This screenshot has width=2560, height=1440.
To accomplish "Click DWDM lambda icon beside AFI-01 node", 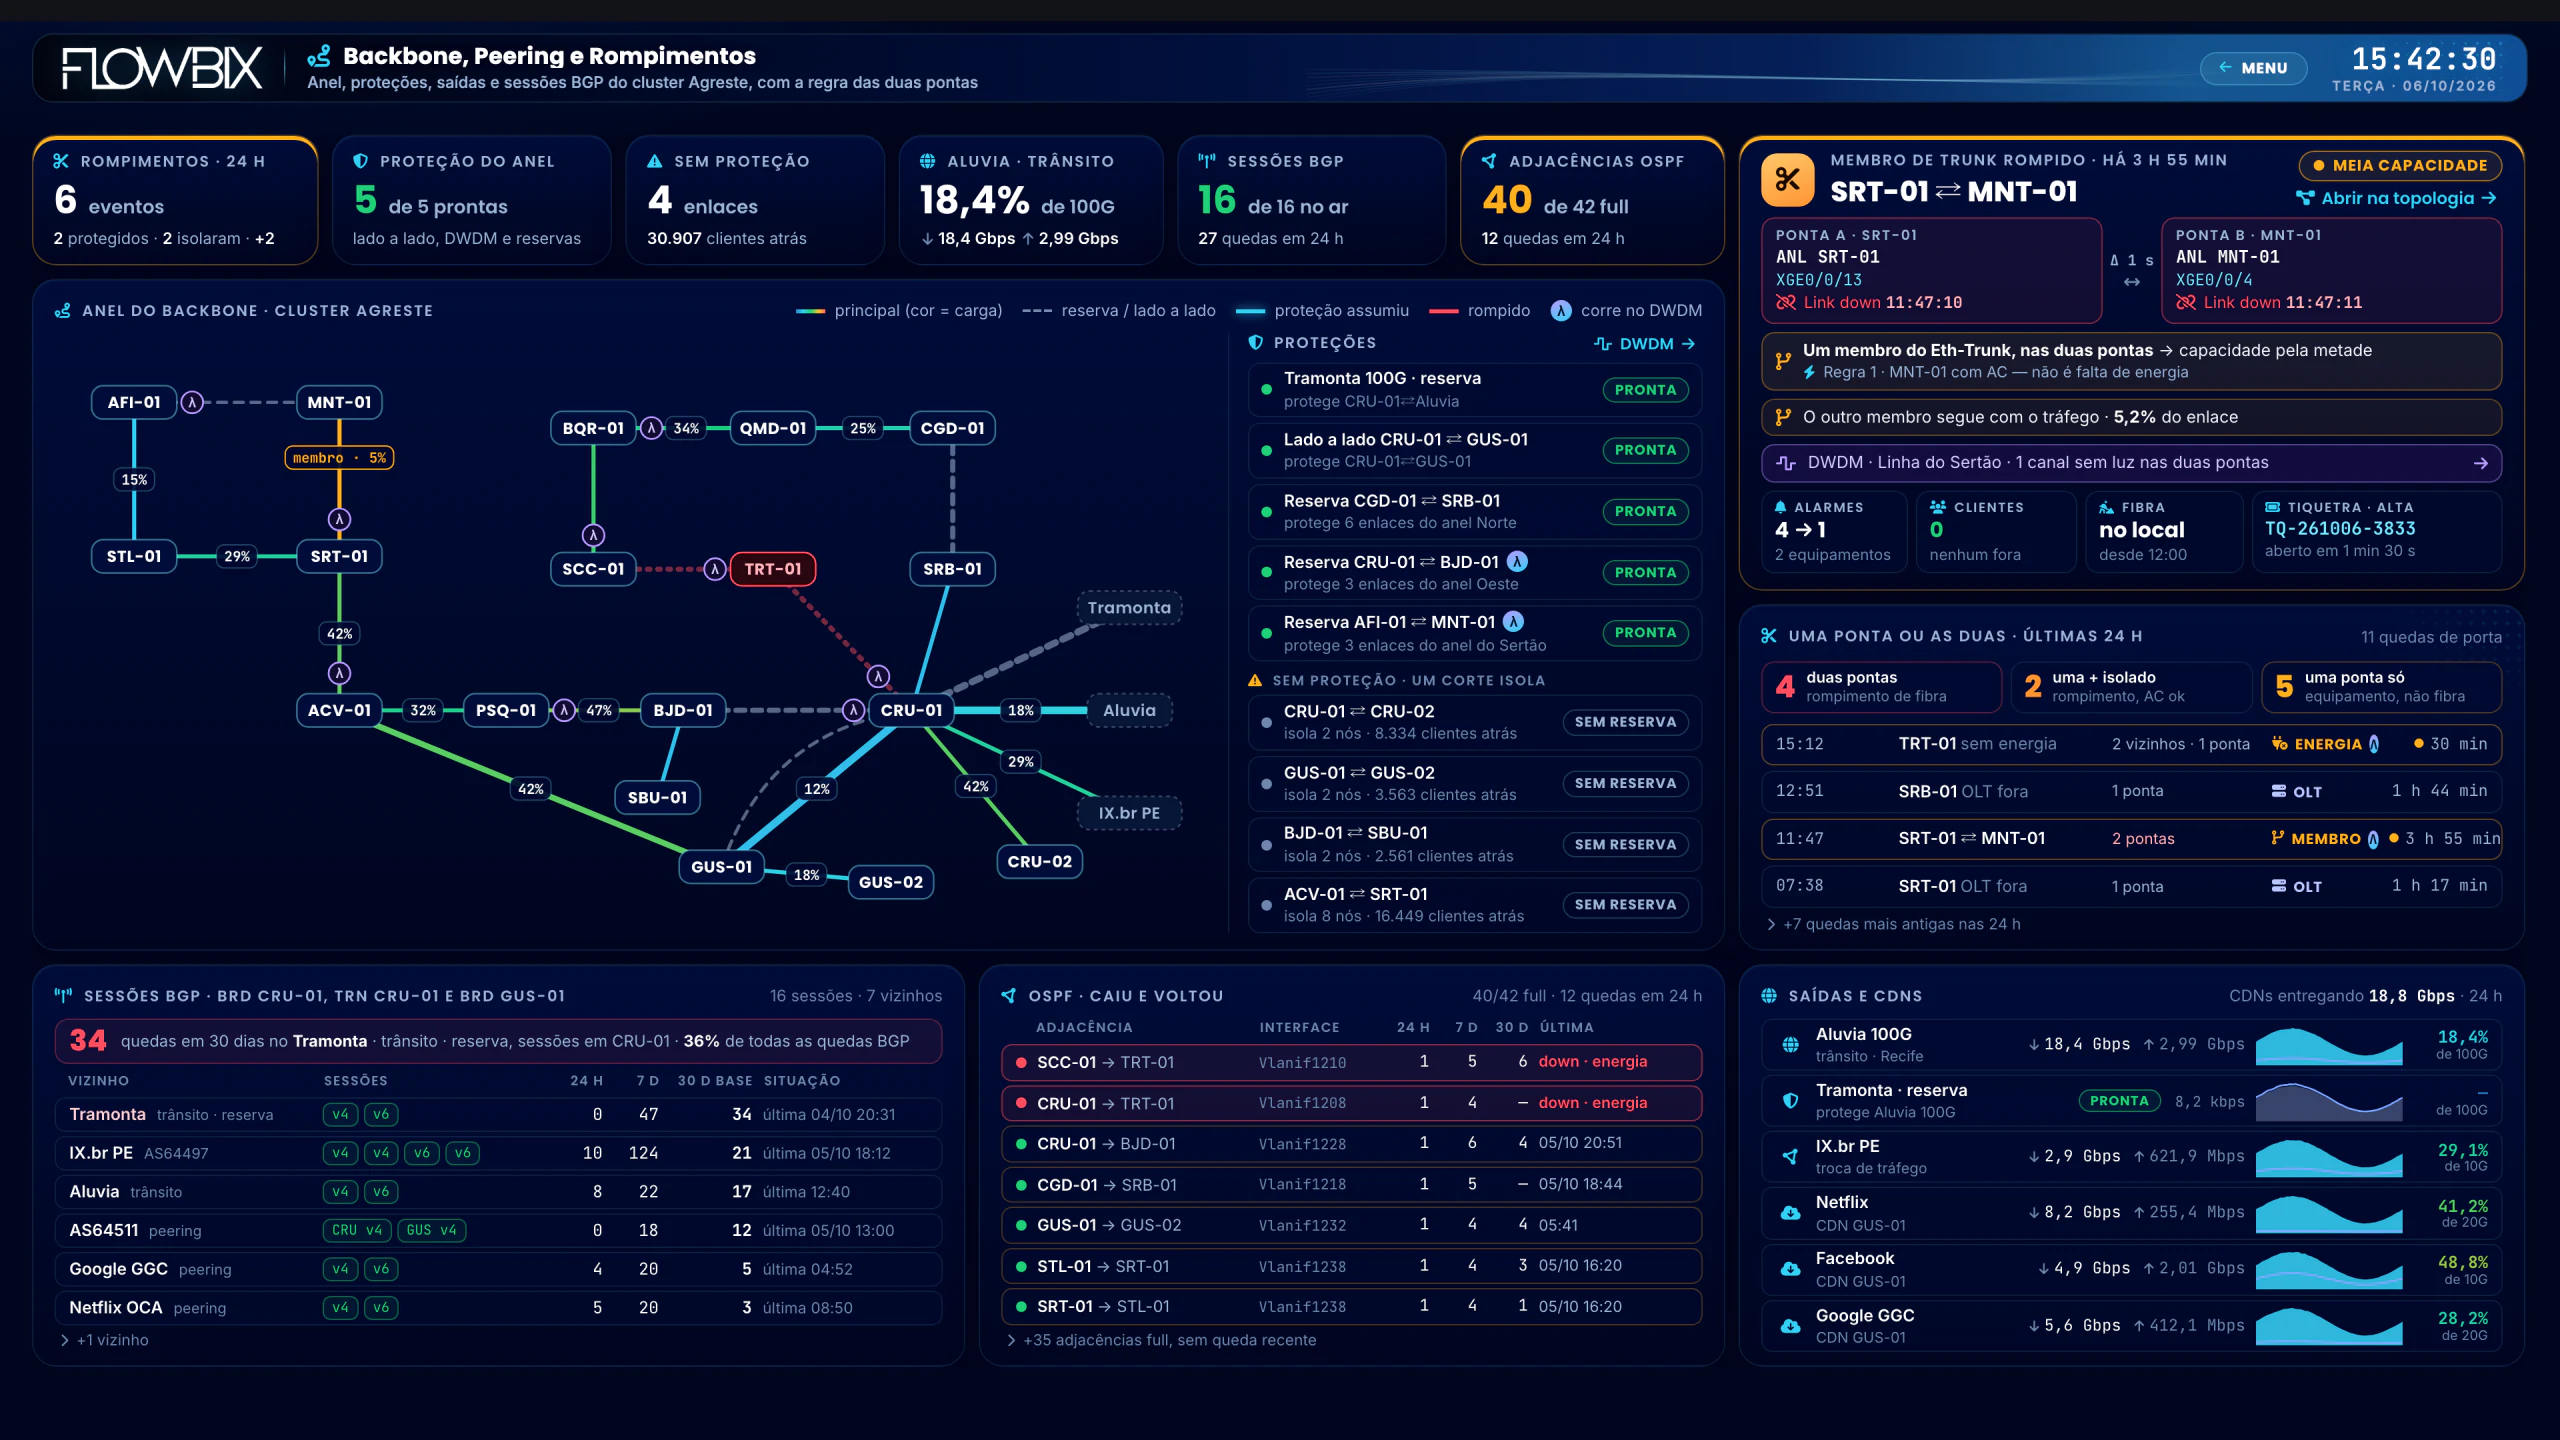I will [x=192, y=402].
